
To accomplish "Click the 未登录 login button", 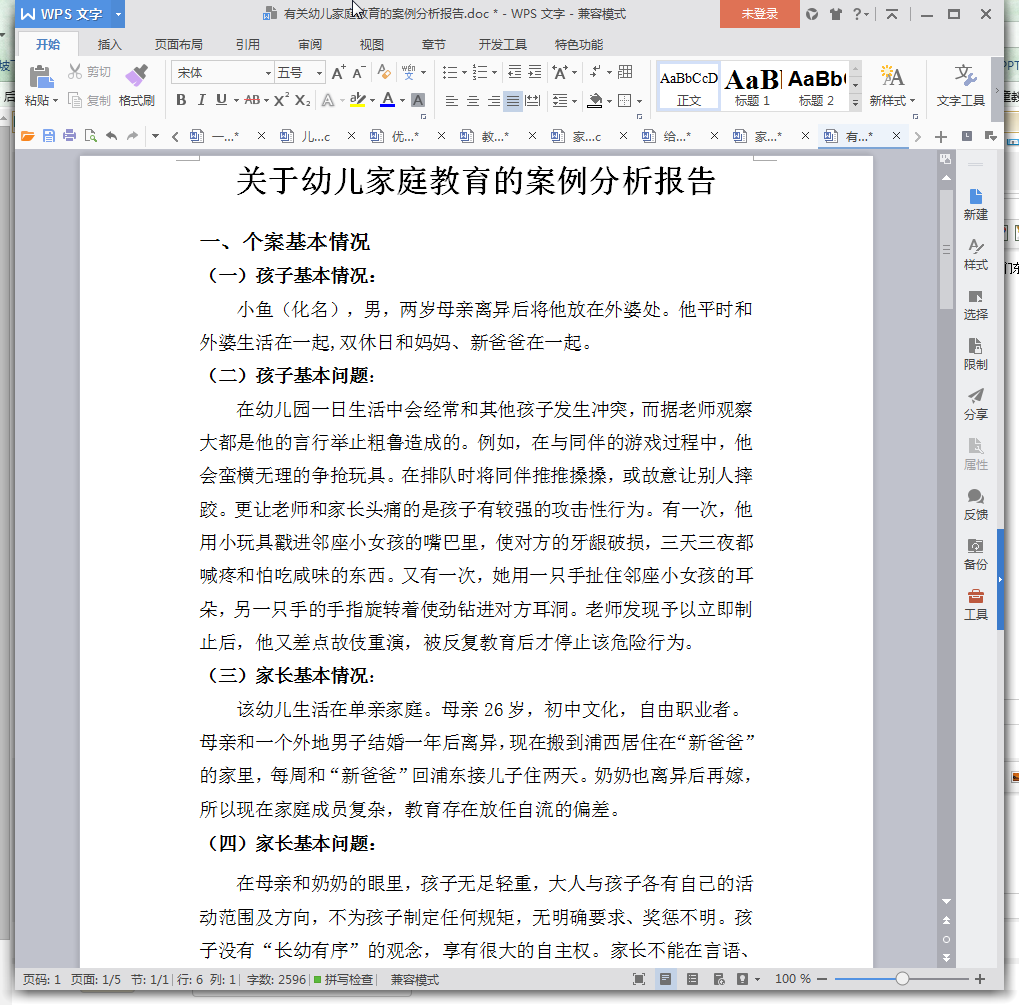I will coord(759,14).
